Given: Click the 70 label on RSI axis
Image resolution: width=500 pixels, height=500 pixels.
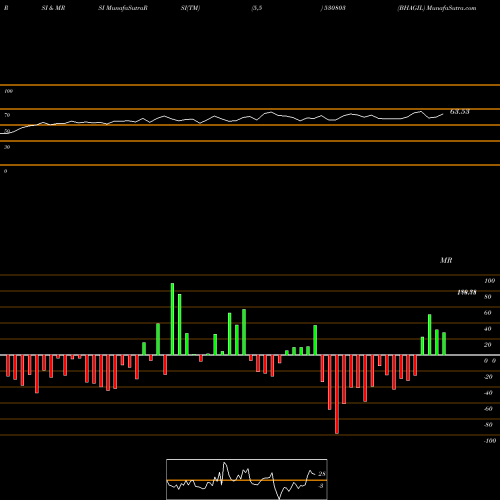Looking at the screenshot, I should (7, 115).
